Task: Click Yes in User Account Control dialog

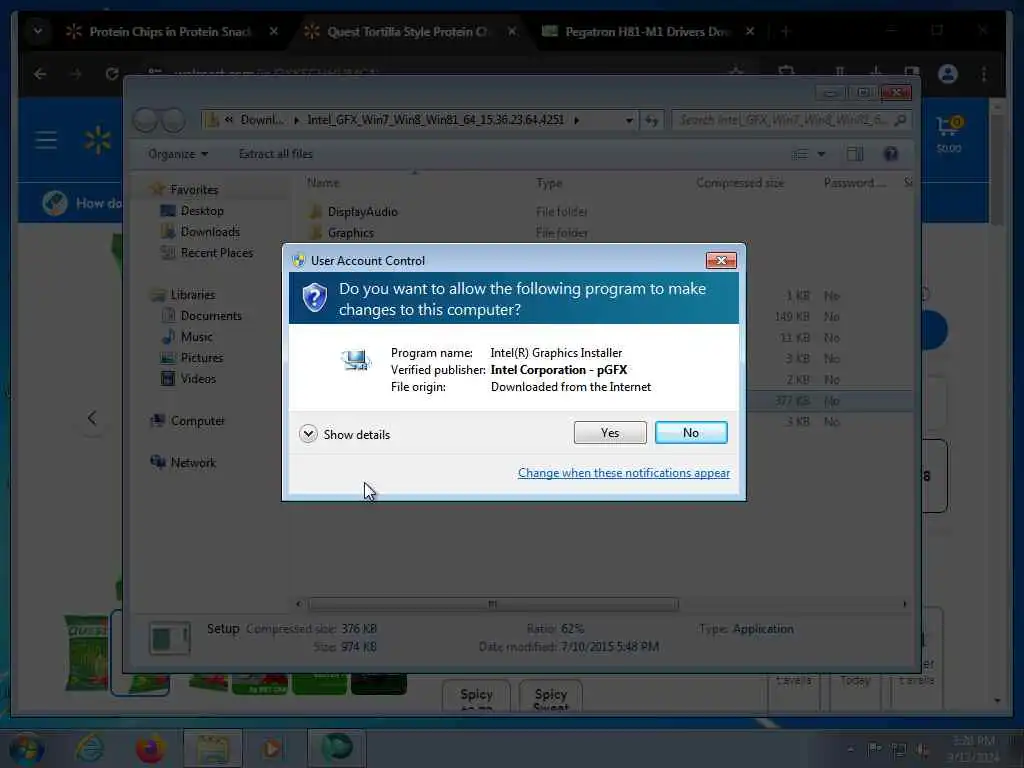Action: click(609, 432)
